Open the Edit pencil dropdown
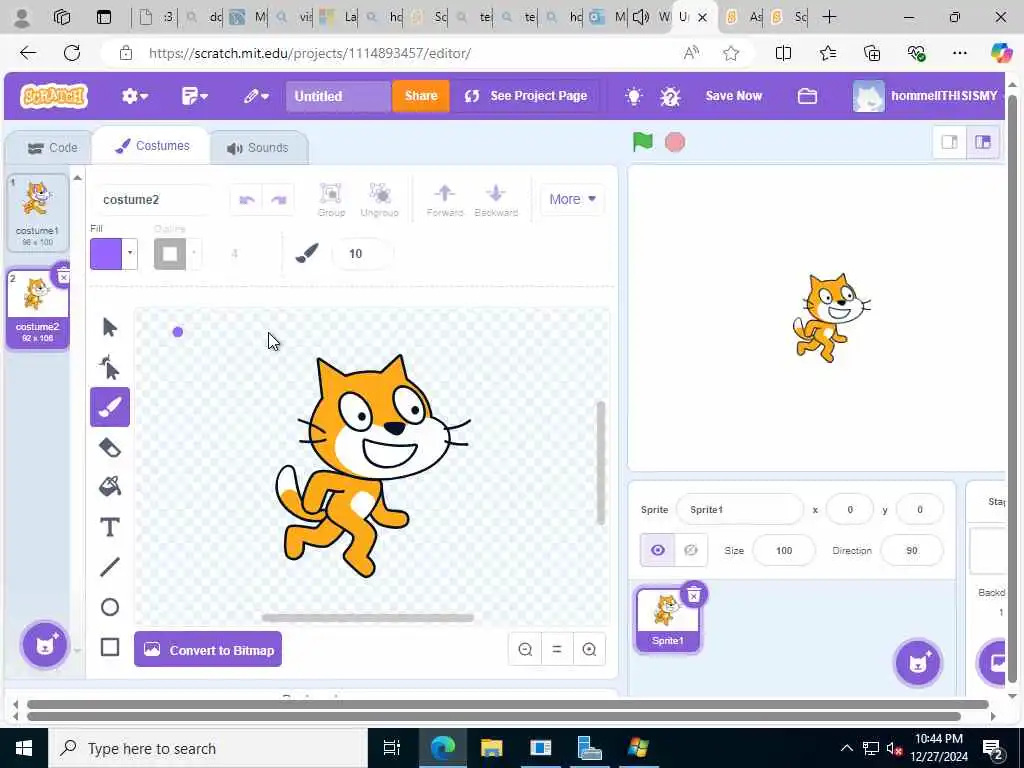The height and width of the screenshot is (768, 1024). tap(256, 97)
